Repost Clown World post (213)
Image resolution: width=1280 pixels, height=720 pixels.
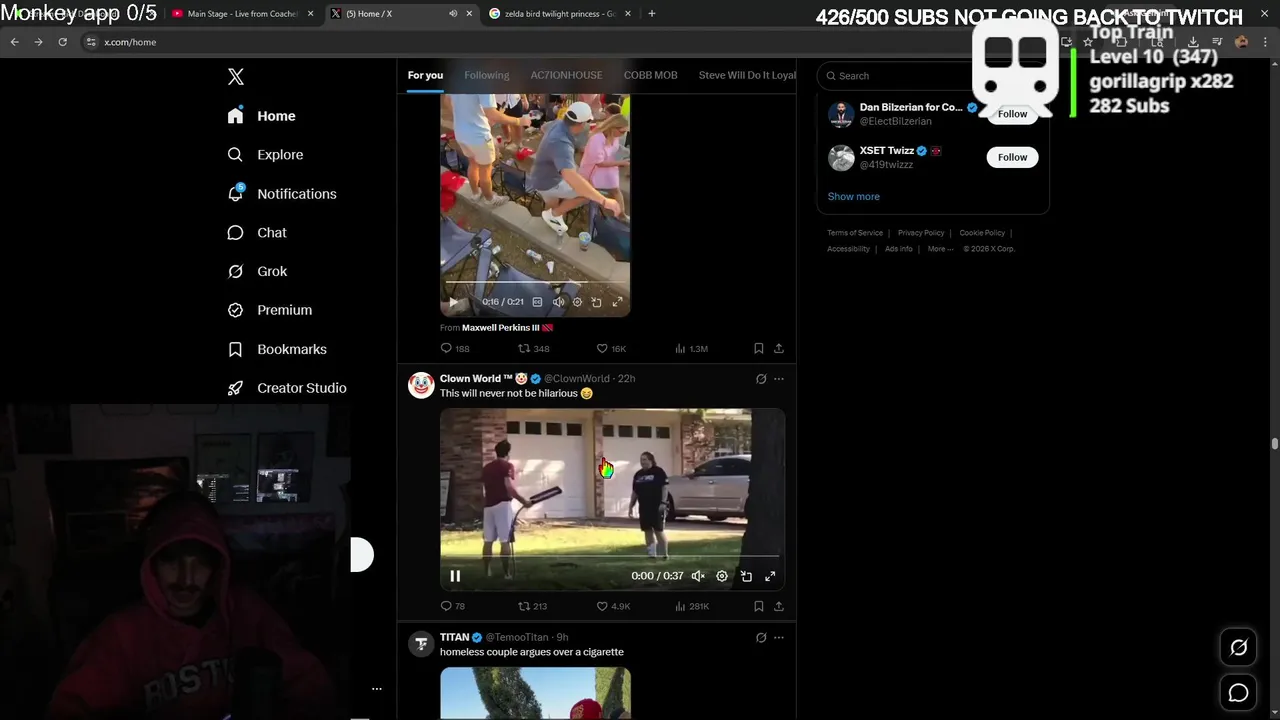tap(532, 606)
